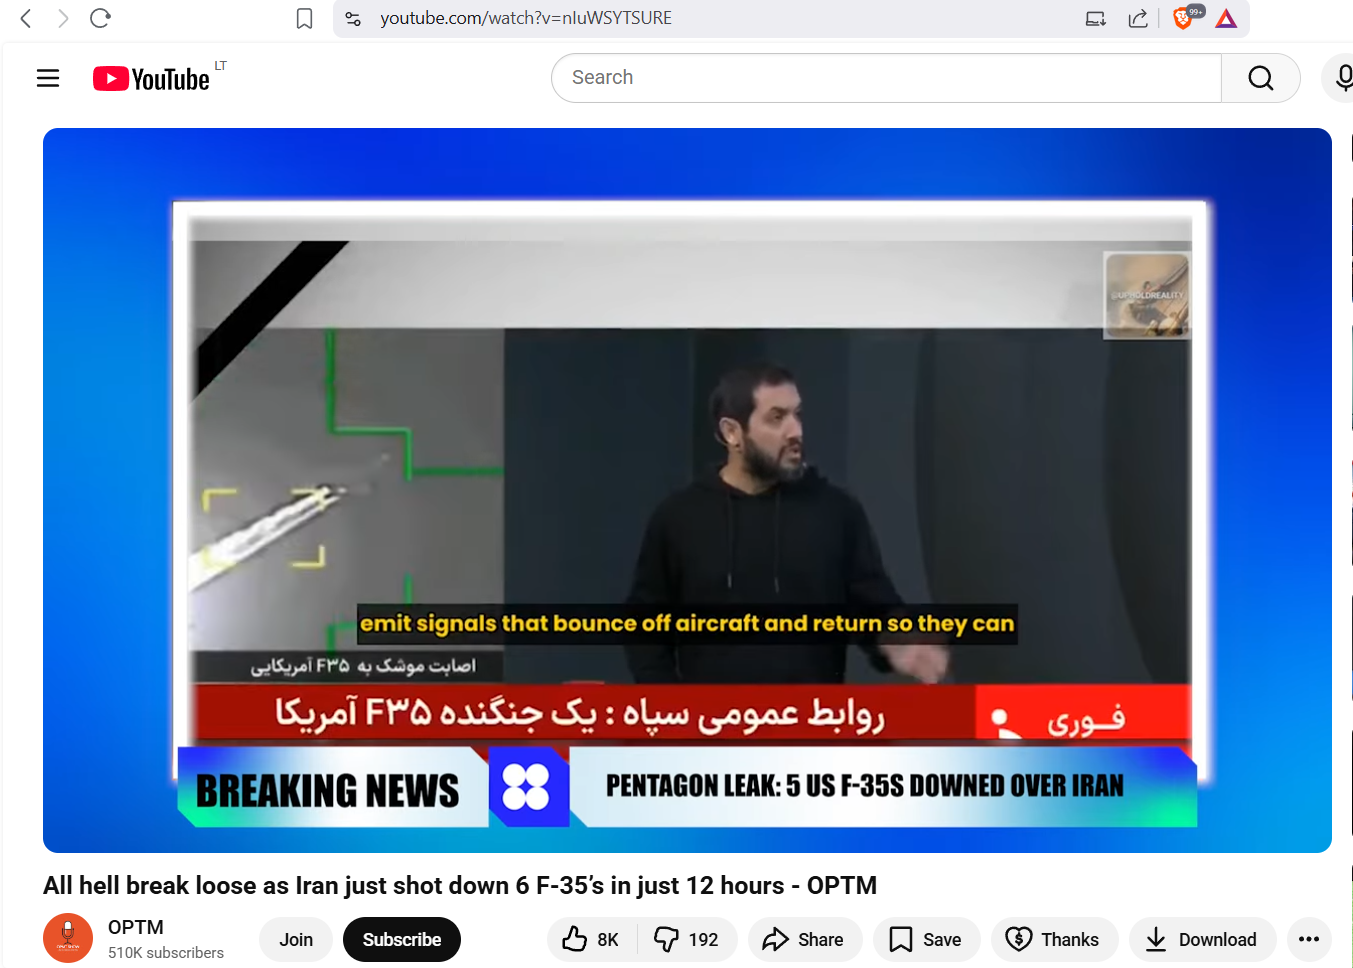Screen dimensions: 1353x968
Task: Open YouTube guide hamburger menu
Action: click(x=48, y=78)
